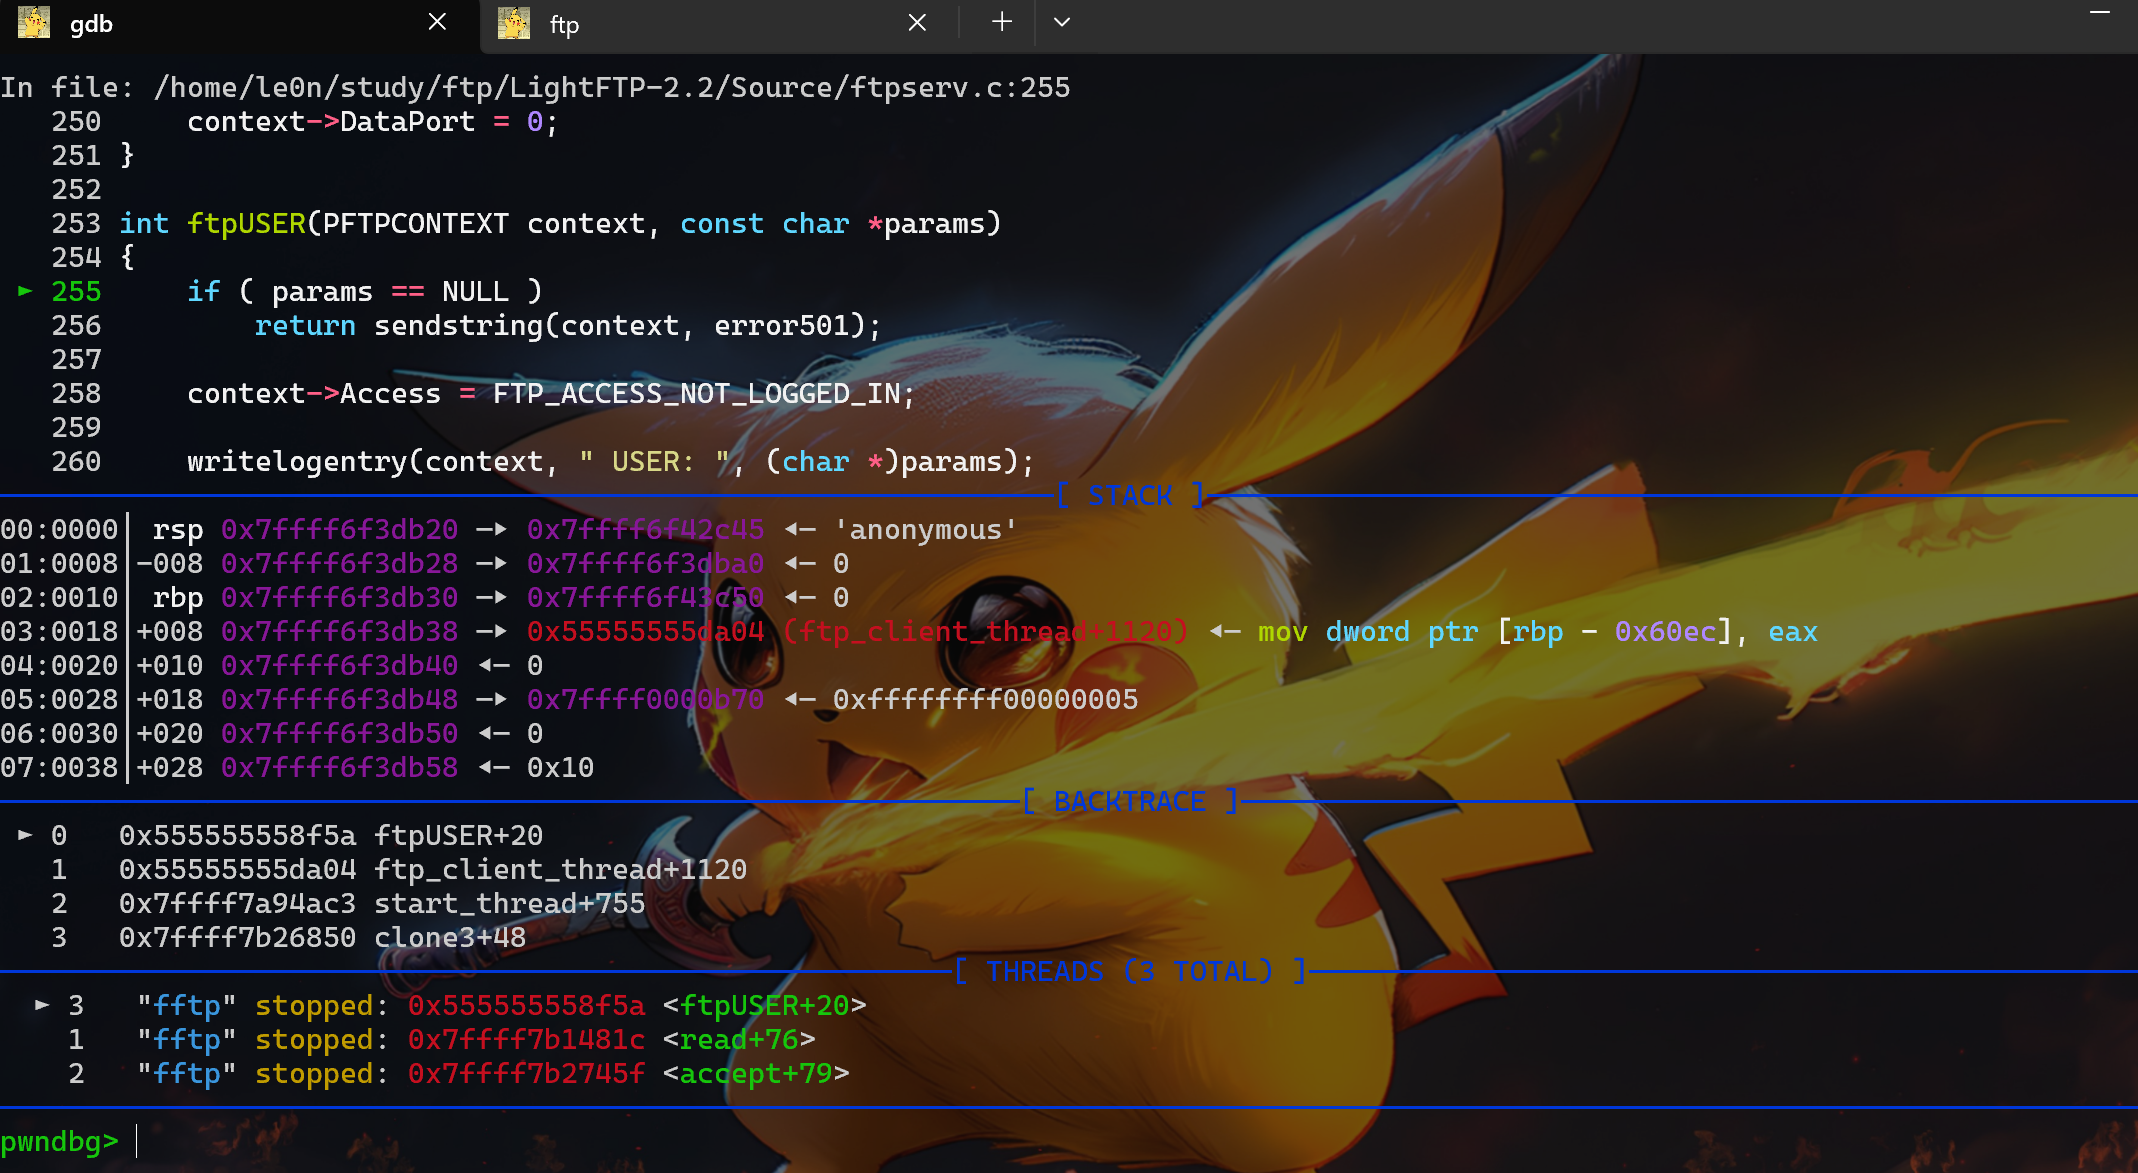Click the BACKTRACE section header
Image resolution: width=2138 pixels, height=1173 pixels.
(1130, 802)
